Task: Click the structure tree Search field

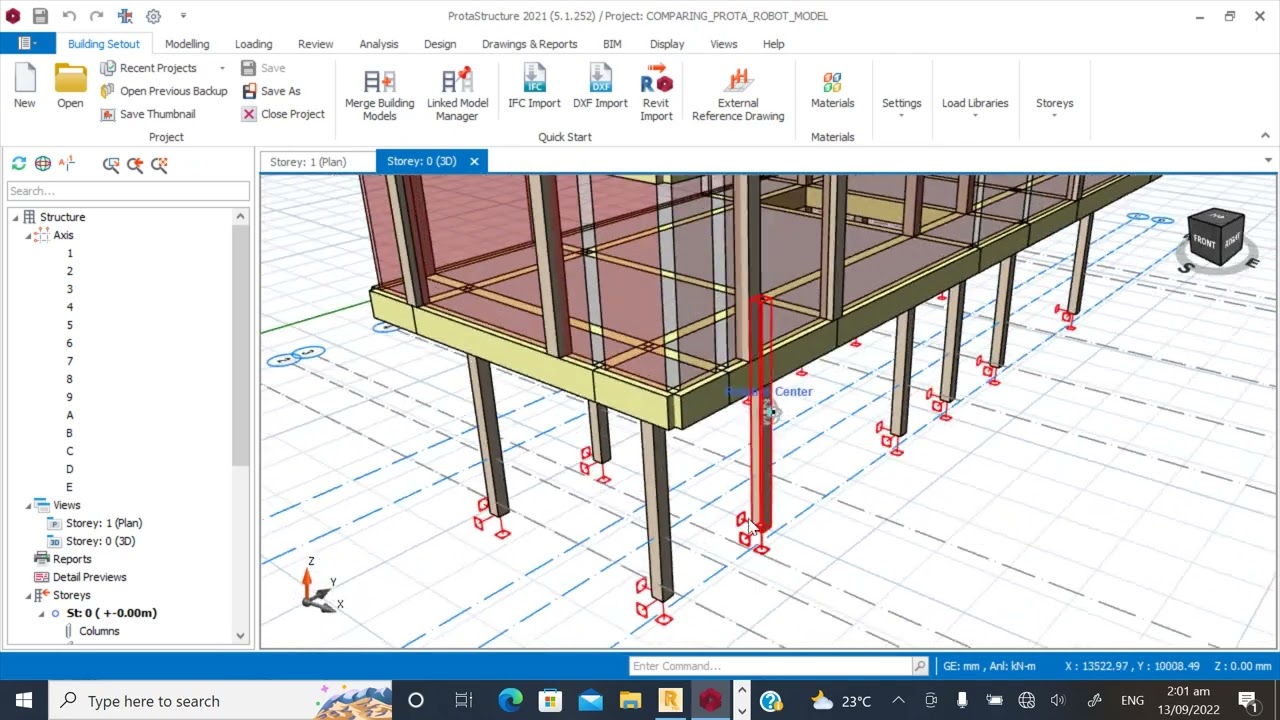Action: point(128,191)
